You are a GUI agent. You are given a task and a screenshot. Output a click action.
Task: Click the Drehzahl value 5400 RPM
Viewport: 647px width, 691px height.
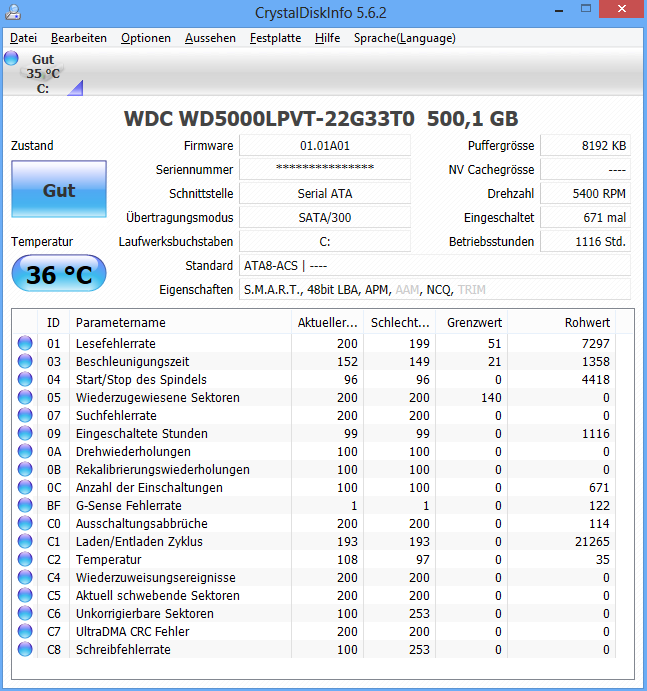point(585,193)
